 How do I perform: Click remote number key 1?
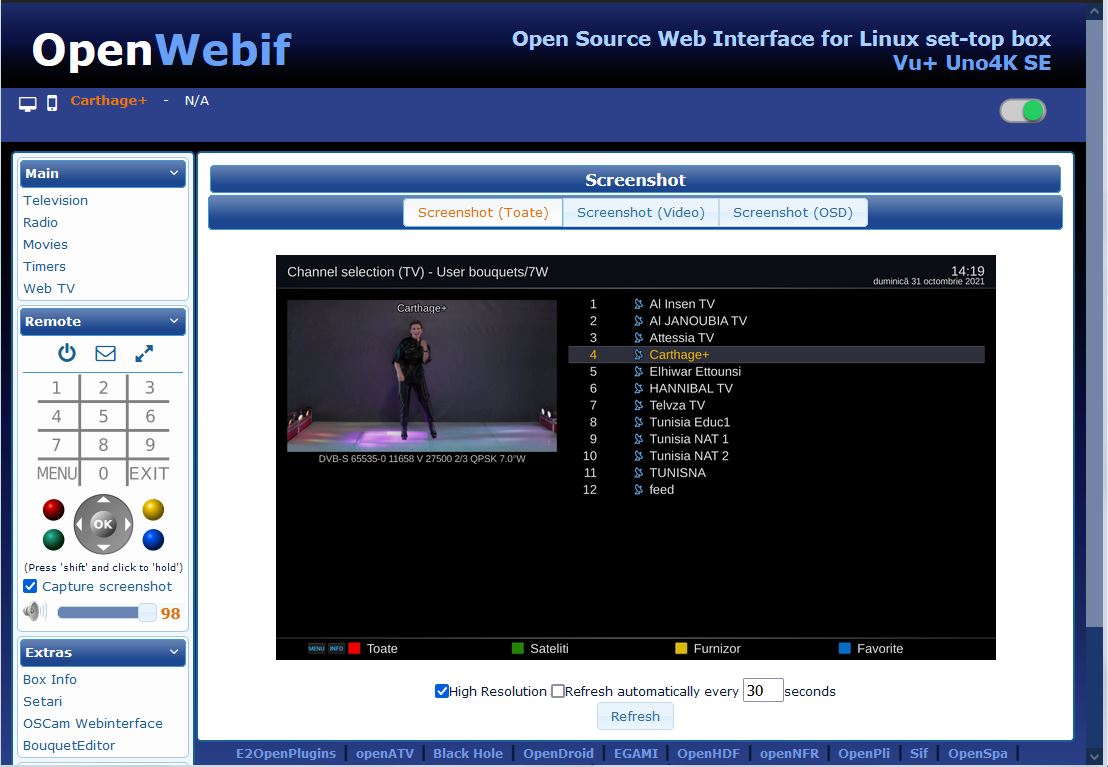click(57, 387)
